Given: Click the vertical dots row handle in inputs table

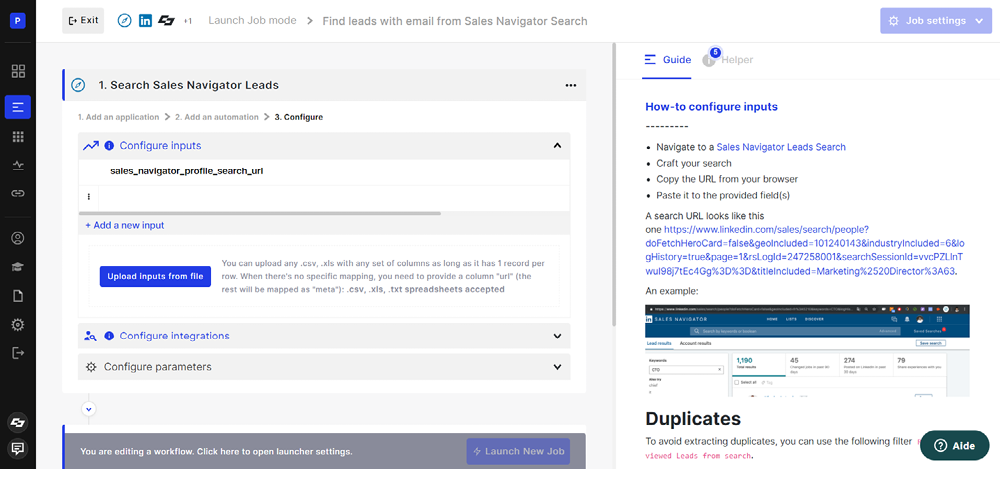Looking at the screenshot, I should [89, 197].
